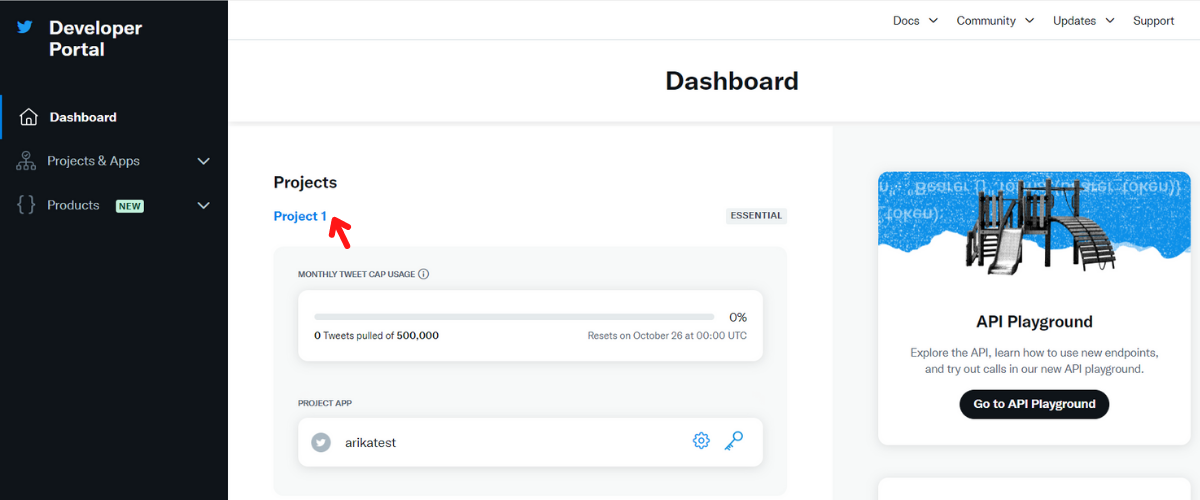This screenshot has width=1200, height=500.
Task: Open arikatest keys and tokens icon
Action: [x=734, y=441]
